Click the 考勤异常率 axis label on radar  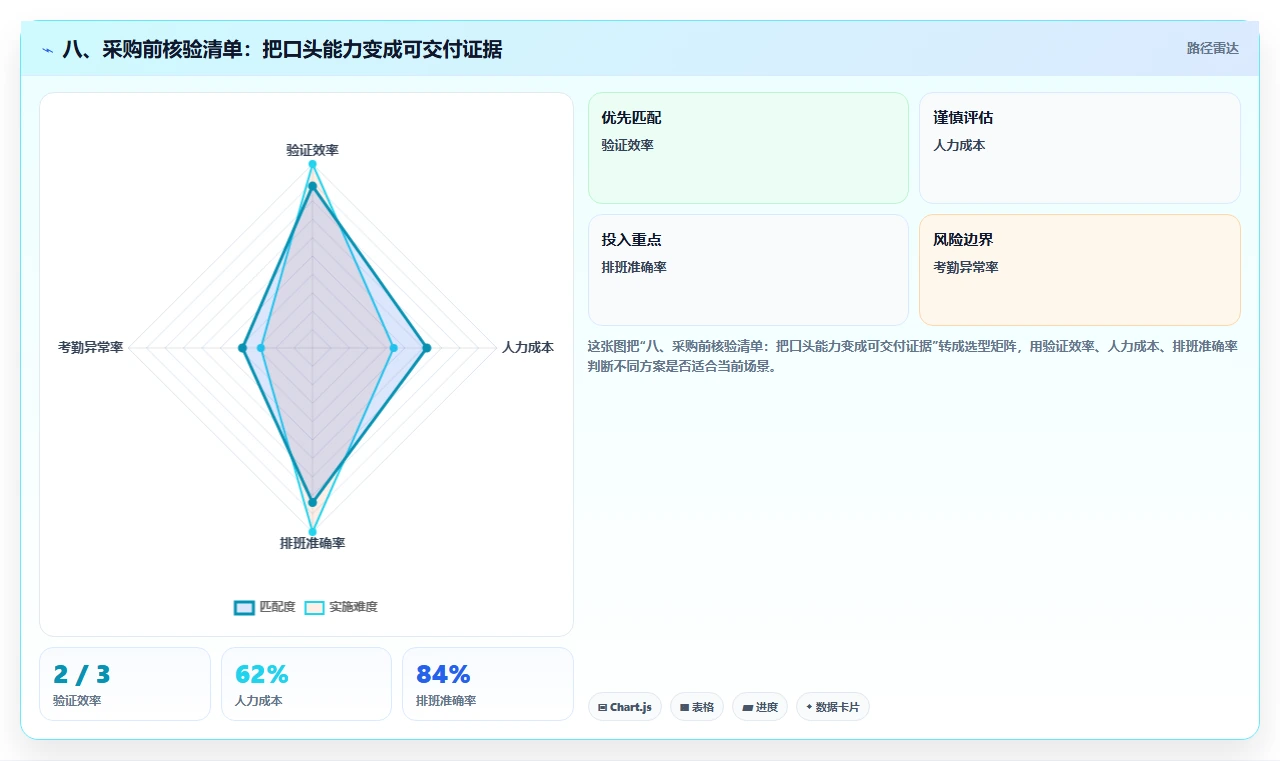click(x=91, y=348)
